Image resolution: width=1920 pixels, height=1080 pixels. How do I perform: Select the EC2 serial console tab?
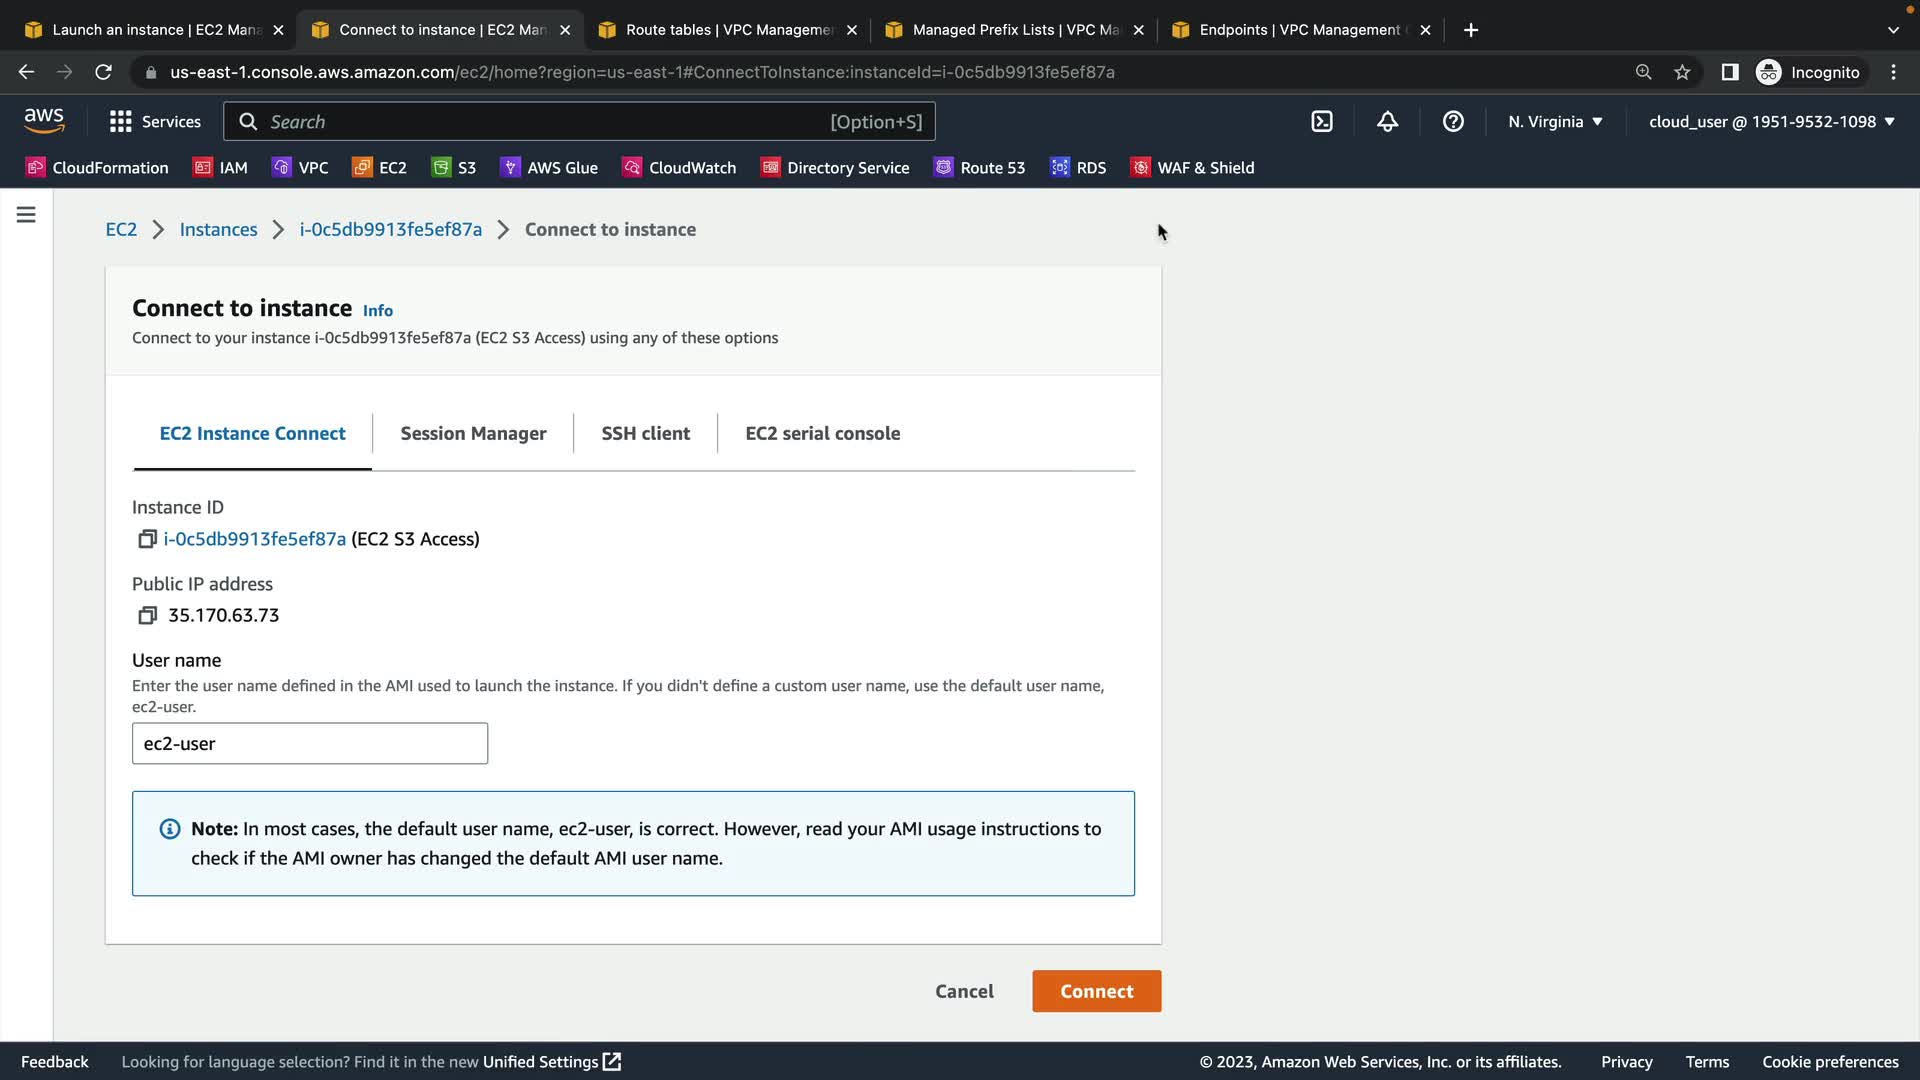(822, 433)
